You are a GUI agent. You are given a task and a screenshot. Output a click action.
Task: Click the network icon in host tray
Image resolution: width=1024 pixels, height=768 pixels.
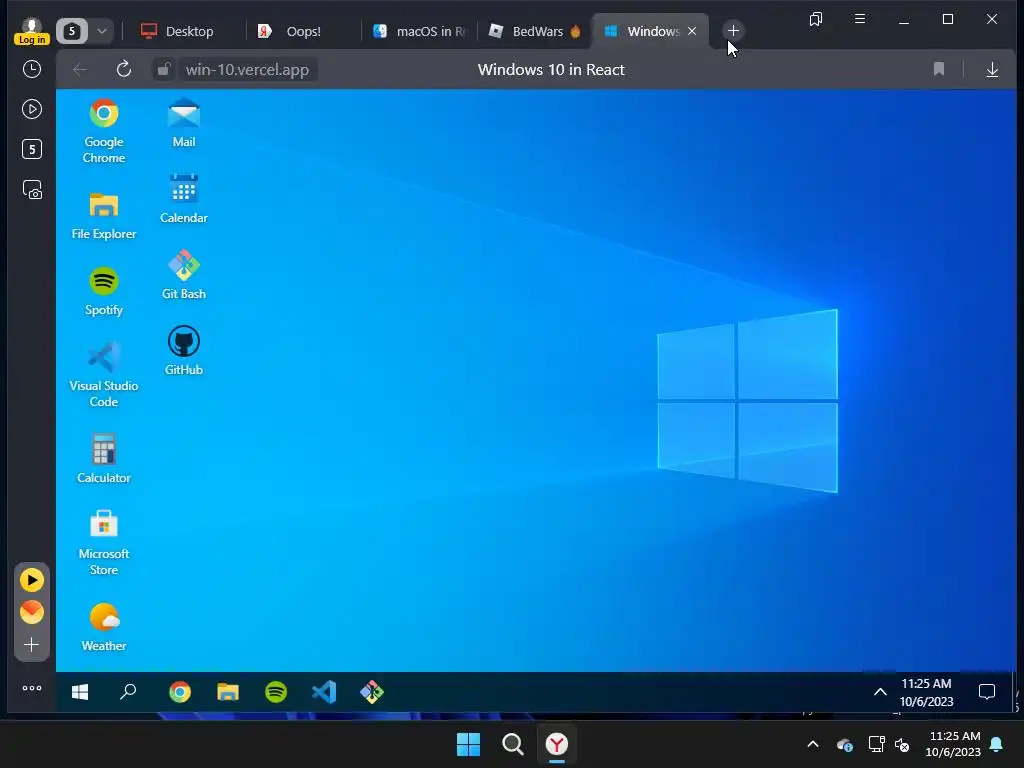pyautogui.click(x=876, y=744)
